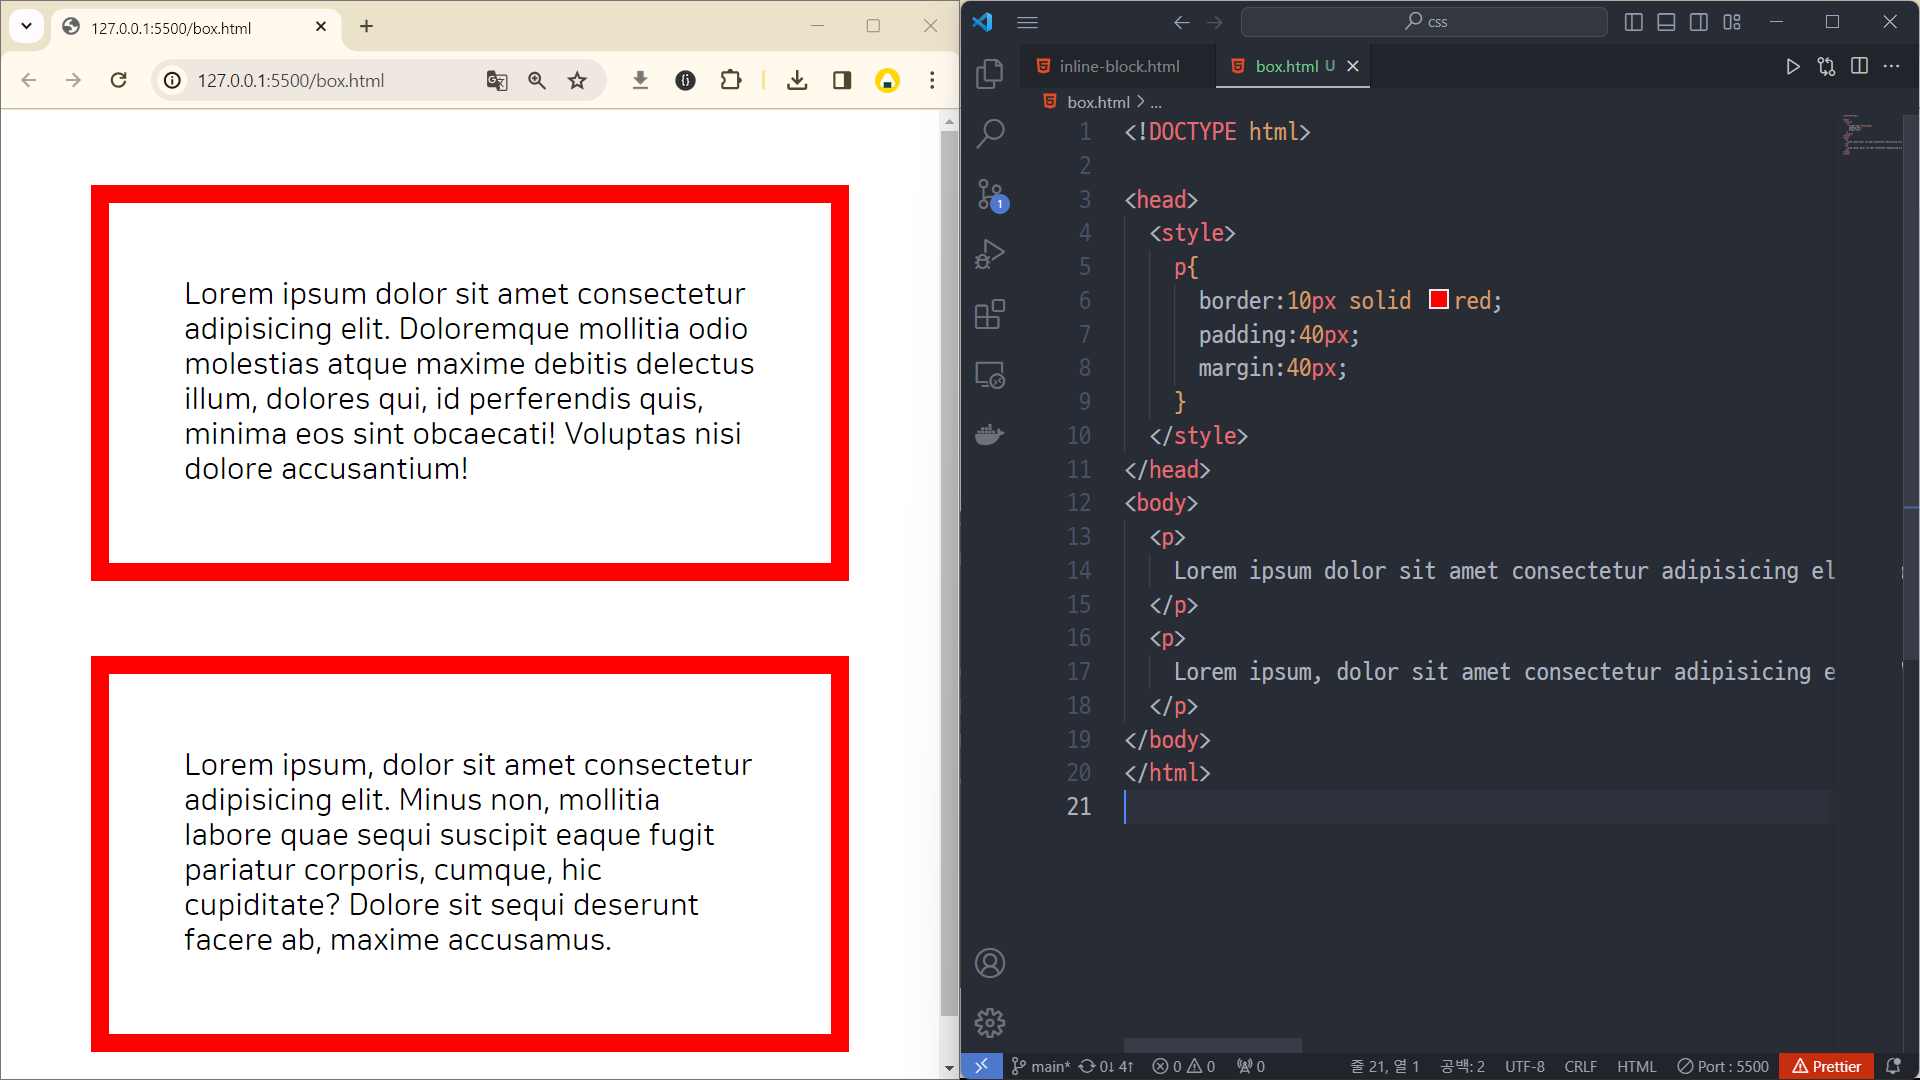Open editor More Actions ellipsis menu

tap(1891, 66)
